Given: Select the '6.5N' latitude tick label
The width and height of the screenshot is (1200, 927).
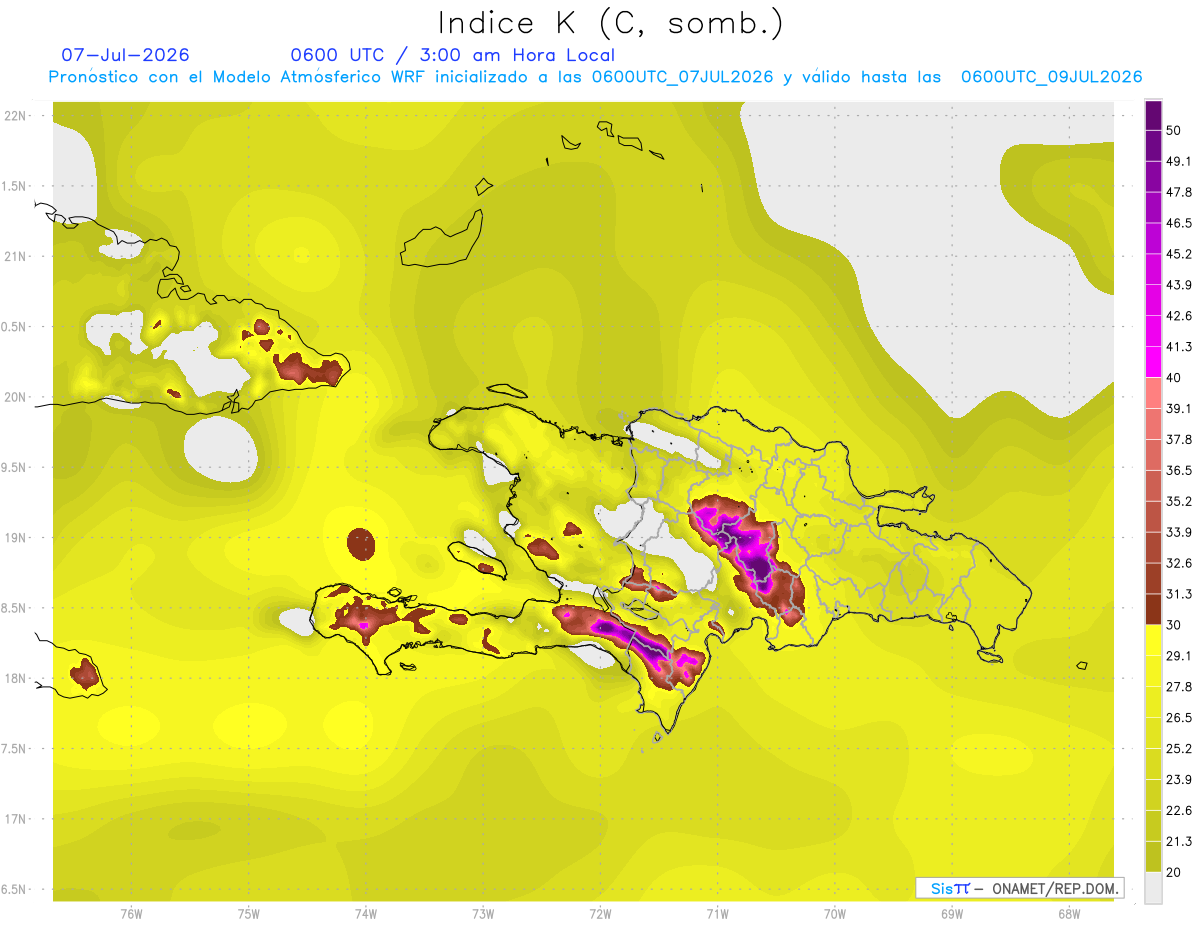Looking at the screenshot, I should coord(15,890).
